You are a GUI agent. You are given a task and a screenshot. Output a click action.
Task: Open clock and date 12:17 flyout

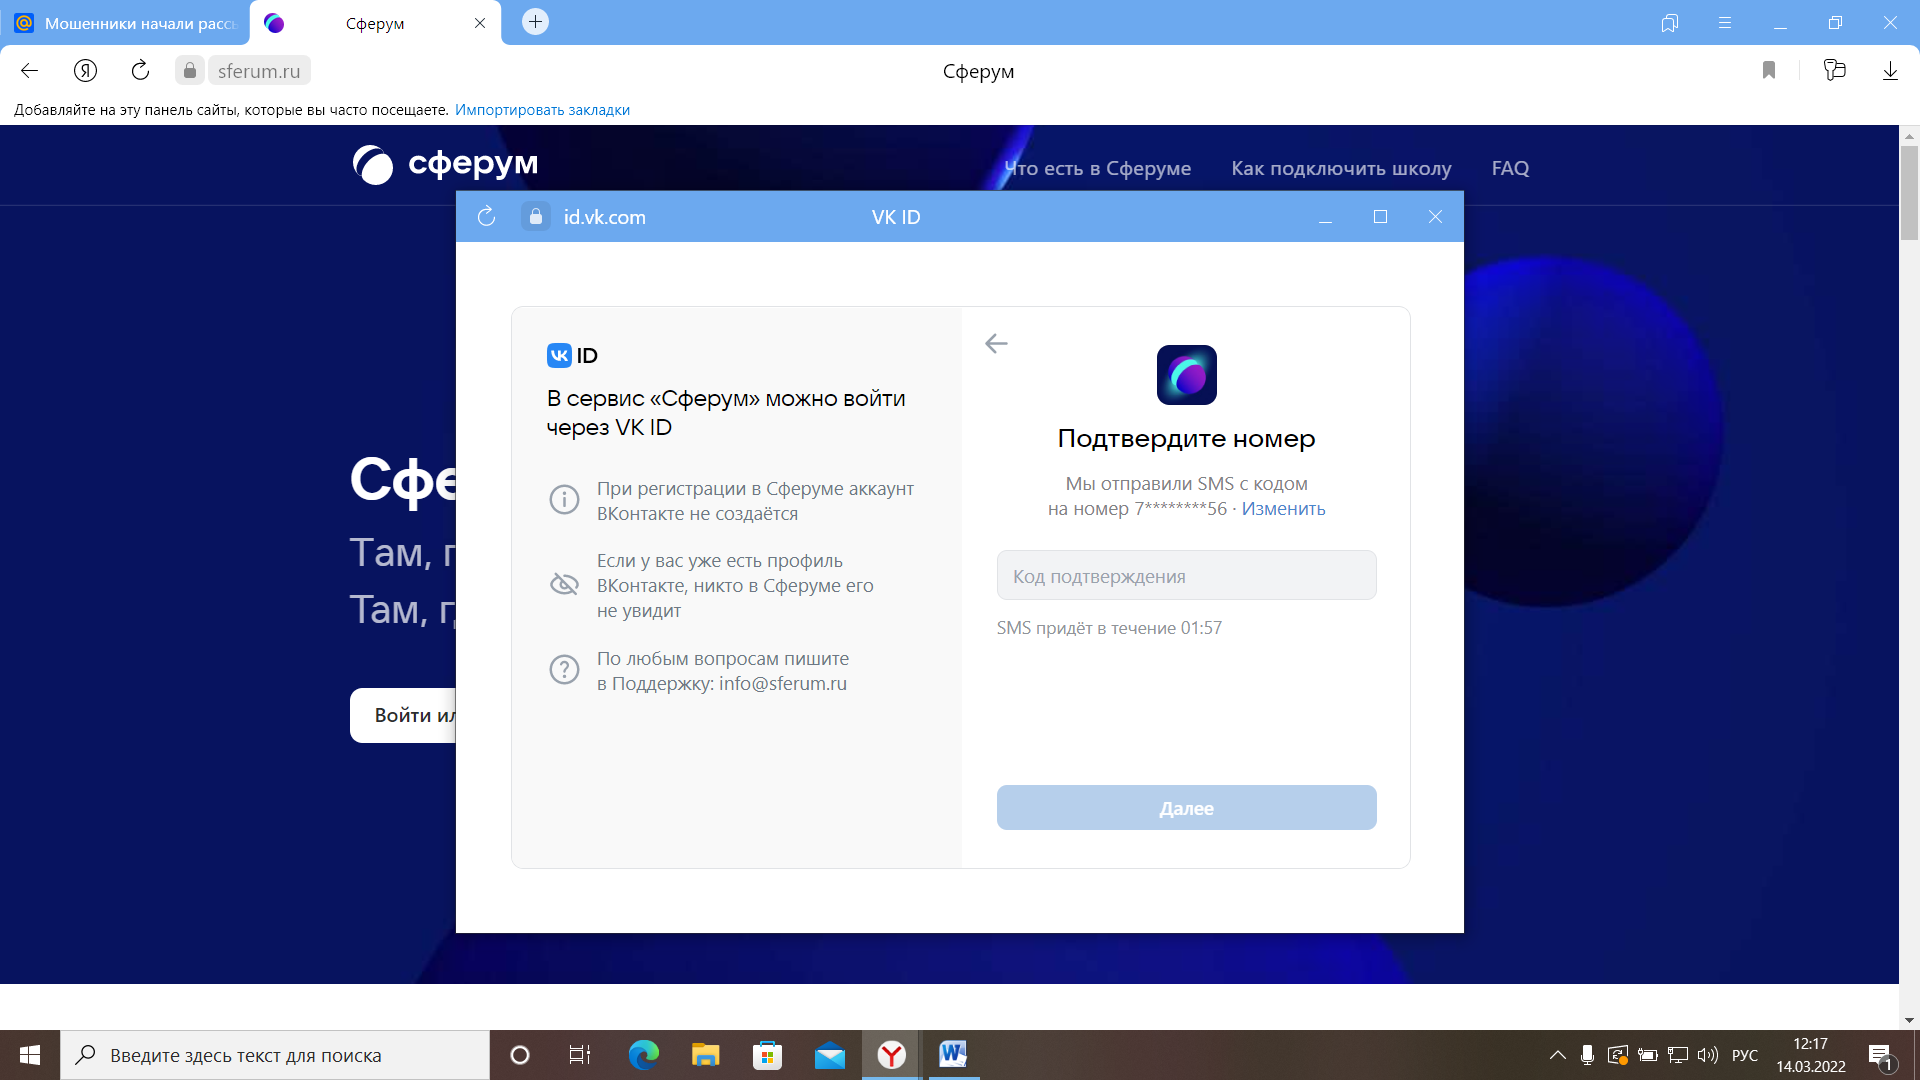tap(1811, 1055)
